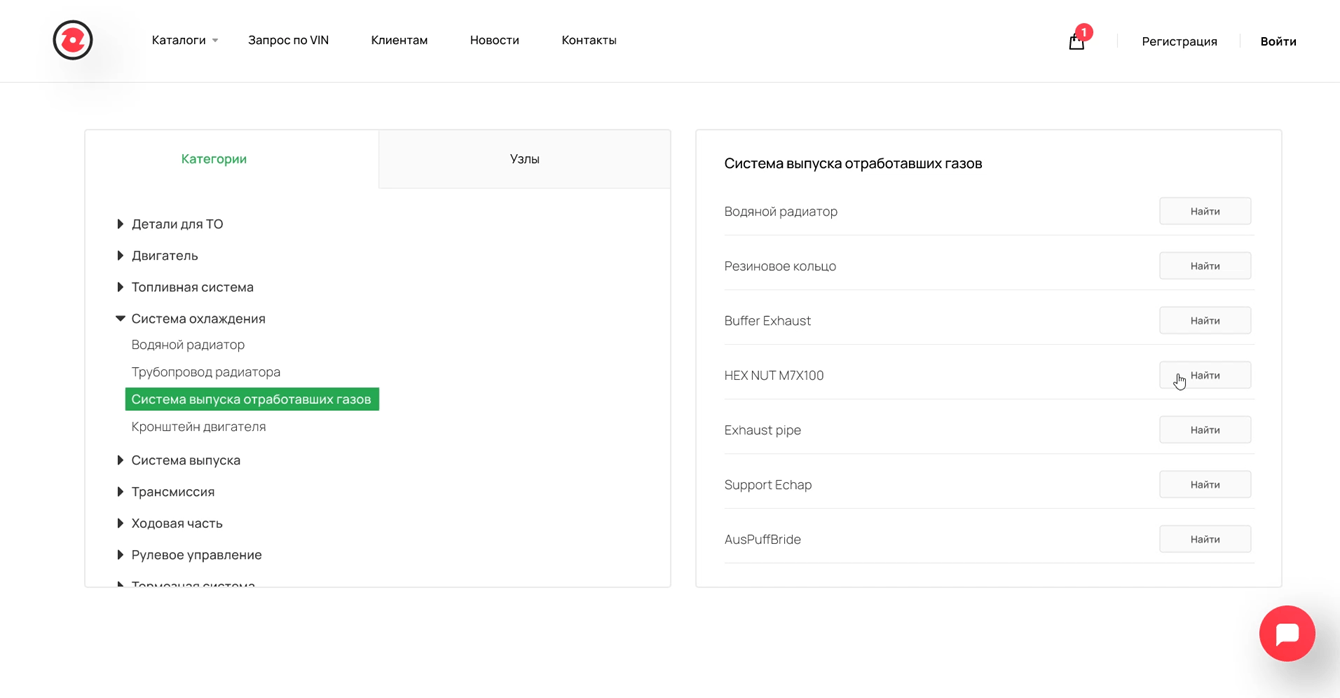Click Найти next to HEX NUT M7X100
The width and height of the screenshot is (1340, 698).
(x=1204, y=375)
